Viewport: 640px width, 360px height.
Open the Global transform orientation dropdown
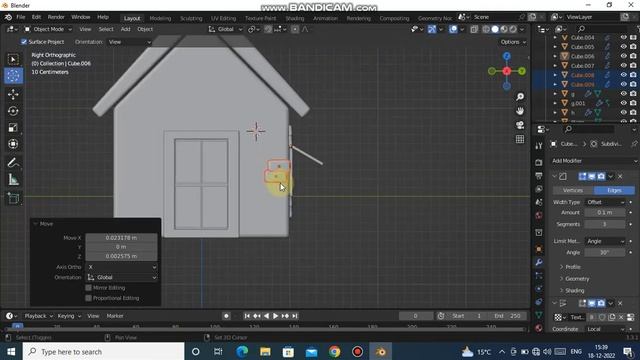pos(225,29)
